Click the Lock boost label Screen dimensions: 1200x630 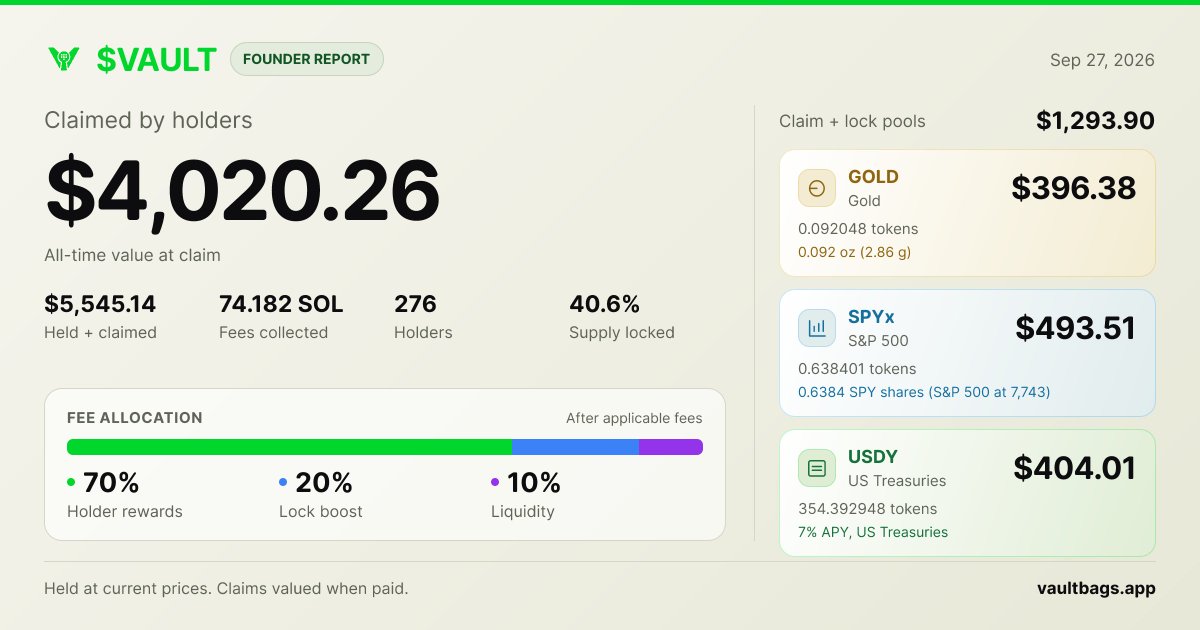321,512
